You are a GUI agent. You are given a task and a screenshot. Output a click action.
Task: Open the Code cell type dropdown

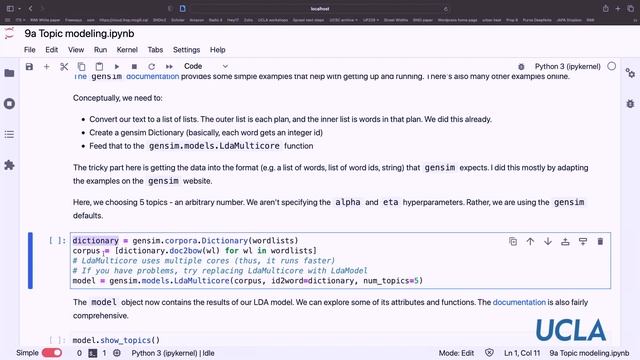(x=205, y=66)
